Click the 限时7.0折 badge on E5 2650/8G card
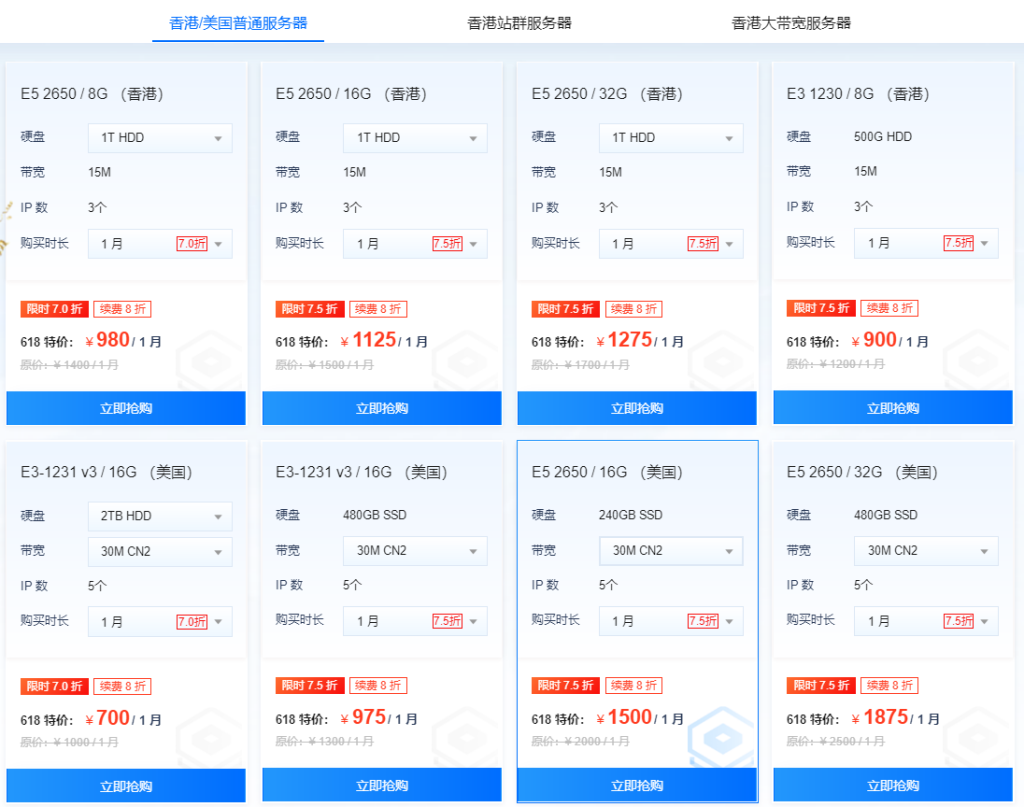Screen dimensions: 1024x807 coord(53,309)
